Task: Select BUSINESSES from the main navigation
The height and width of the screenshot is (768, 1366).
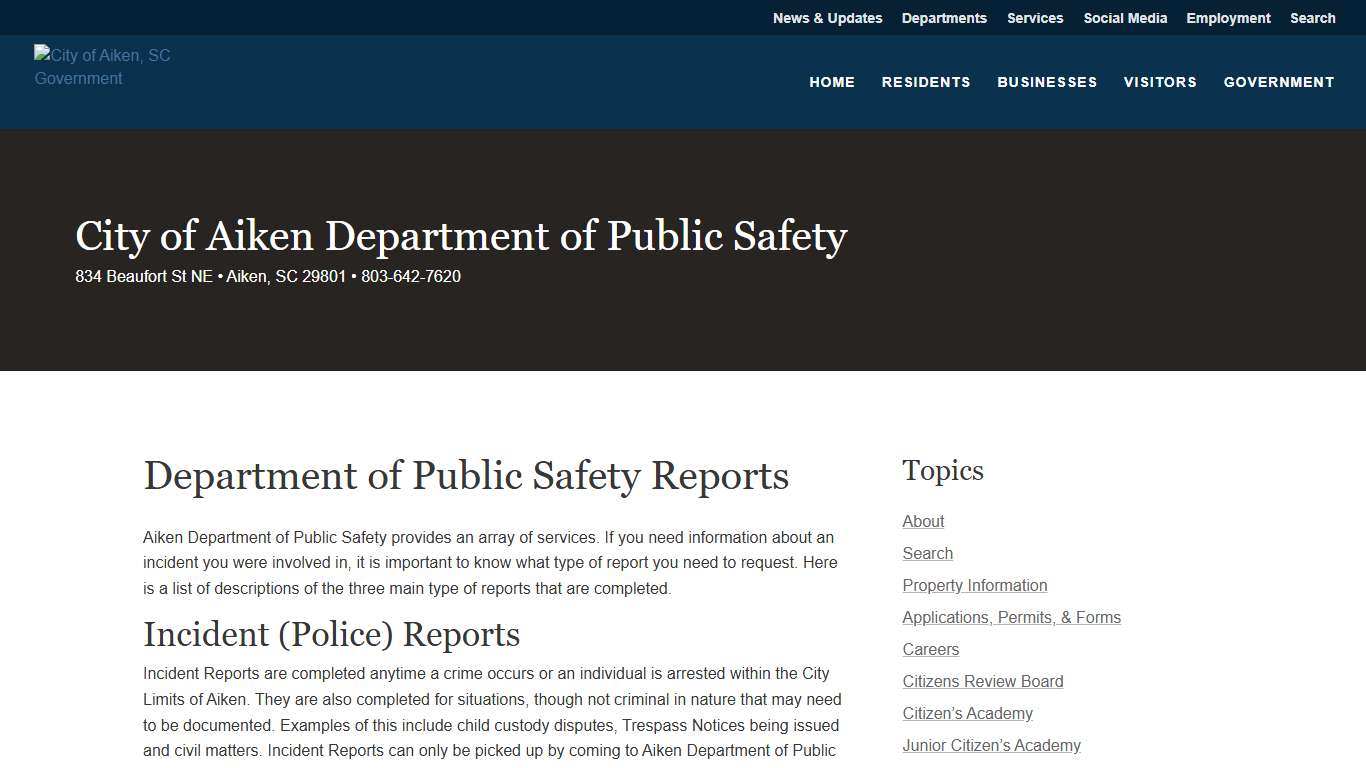Action: pyautogui.click(x=1047, y=82)
